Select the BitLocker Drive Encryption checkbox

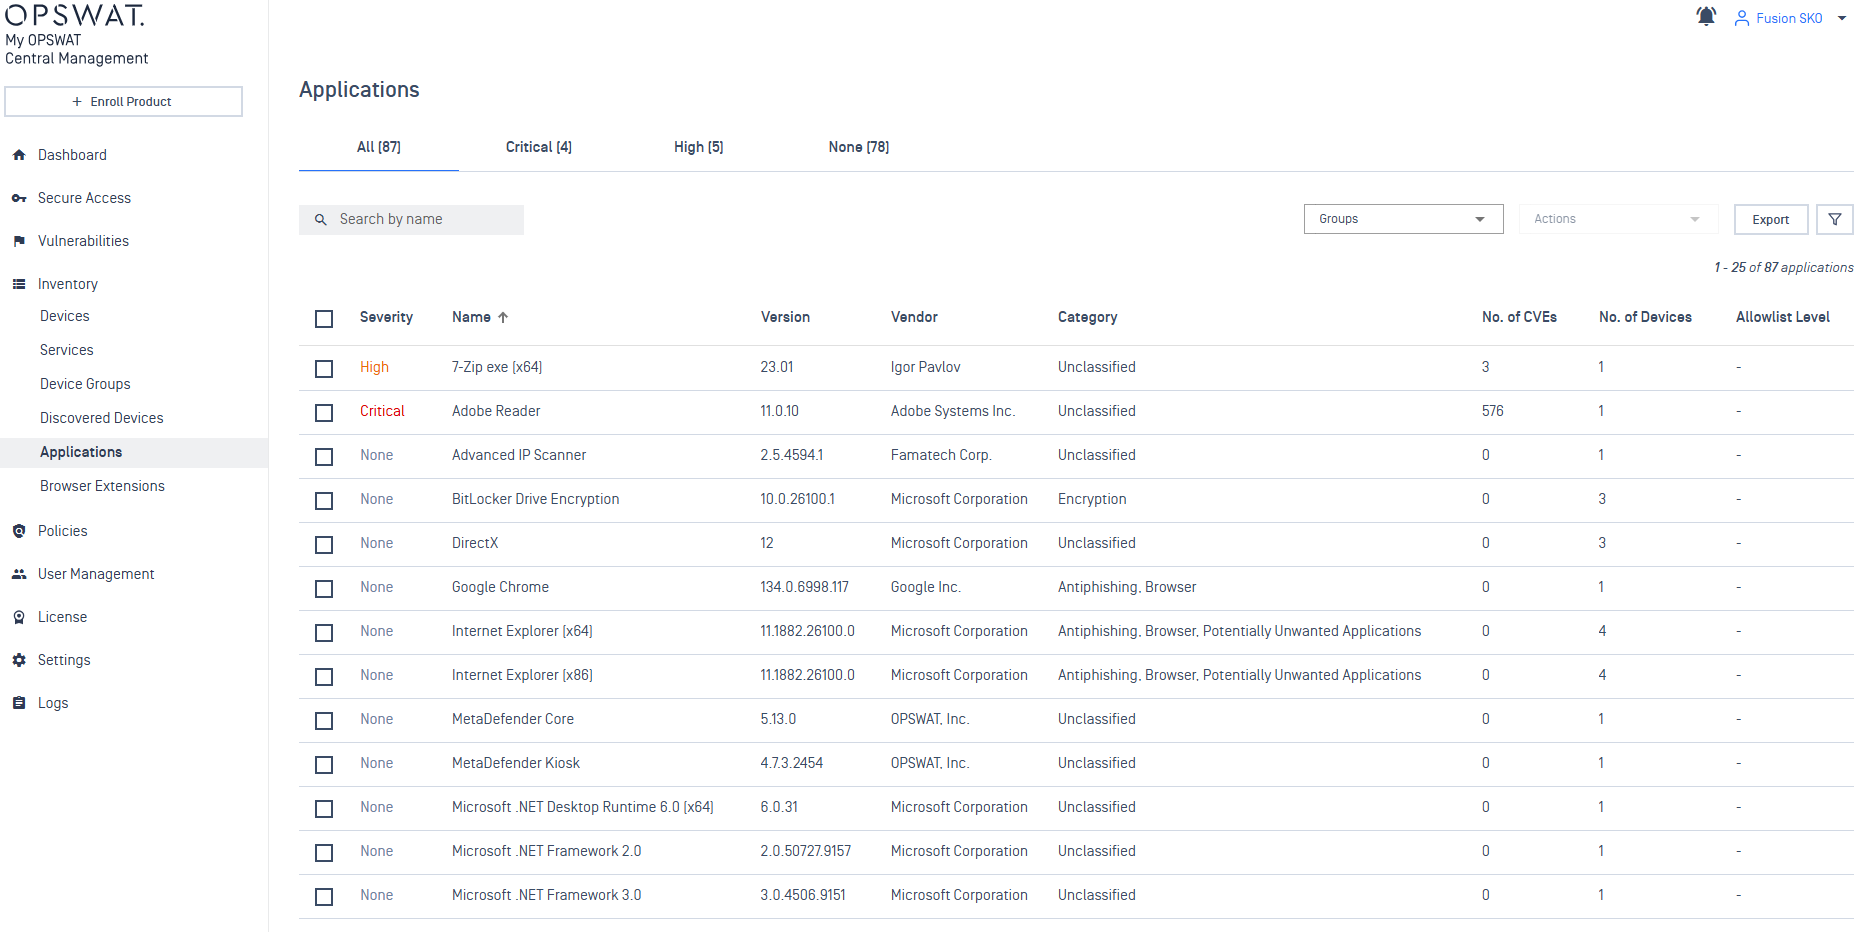(x=324, y=501)
